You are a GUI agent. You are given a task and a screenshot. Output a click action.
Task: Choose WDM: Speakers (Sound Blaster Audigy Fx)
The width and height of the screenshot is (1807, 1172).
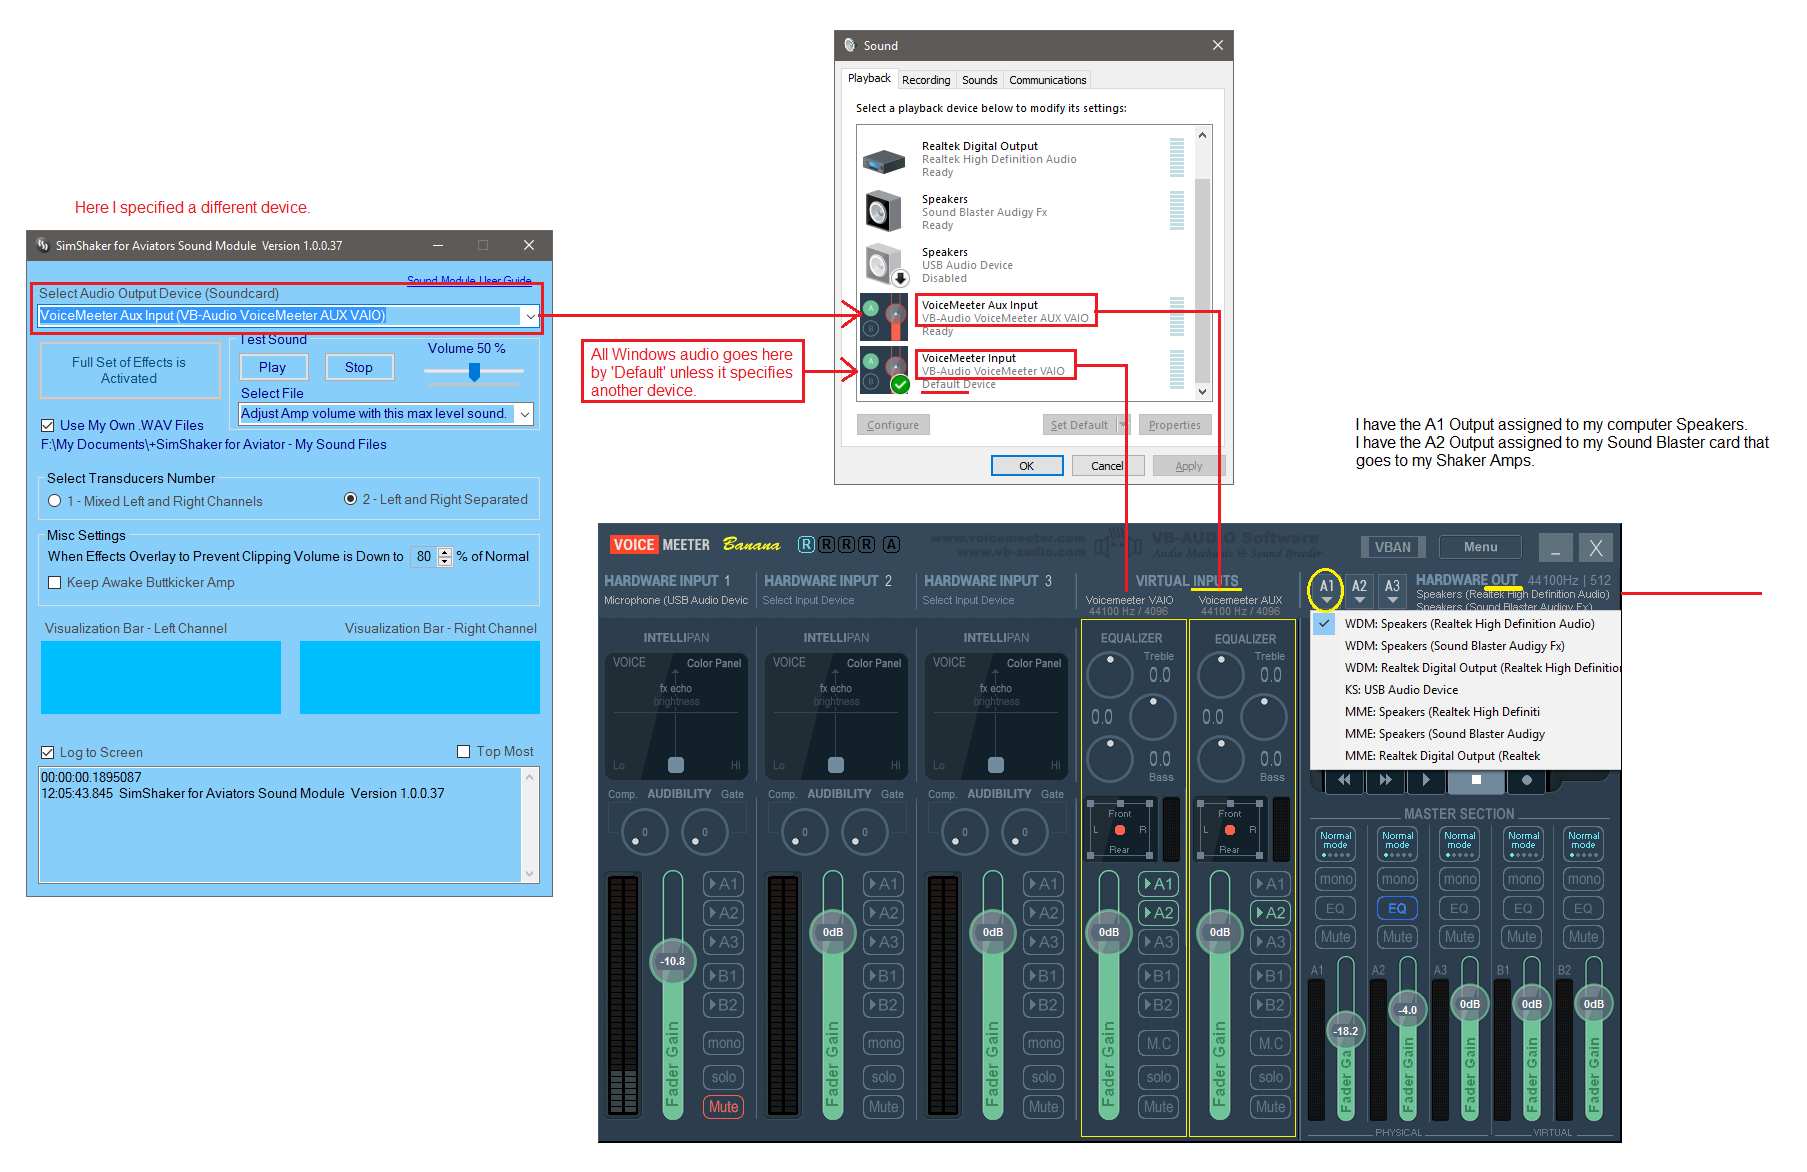[1455, 646]
